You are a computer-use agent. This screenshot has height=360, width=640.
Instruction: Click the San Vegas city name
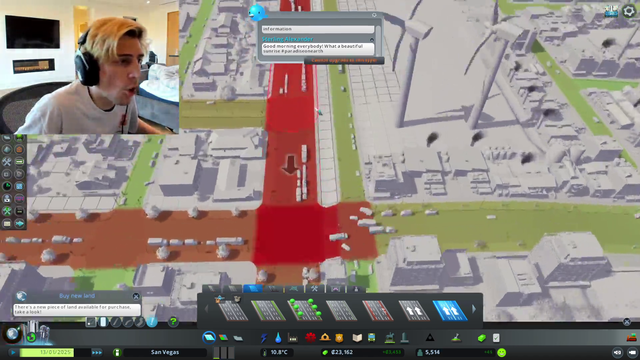coord(164,352)
